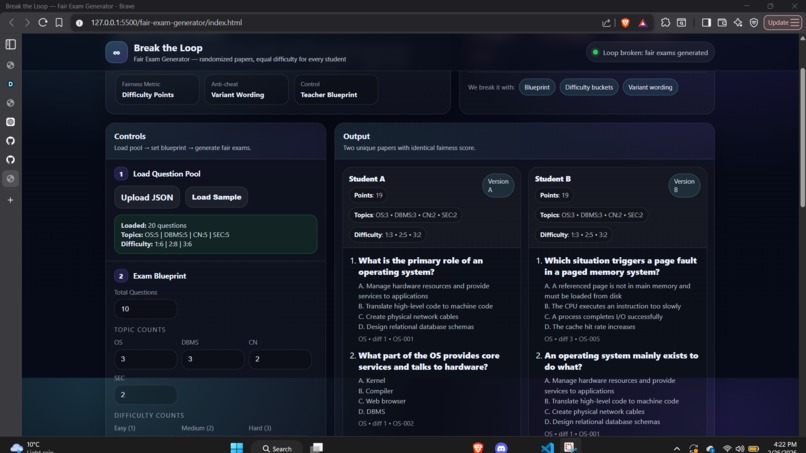Open the Brave Wallet icon
The width and height of the screenshot is (806, 453).
coord(722,23)
